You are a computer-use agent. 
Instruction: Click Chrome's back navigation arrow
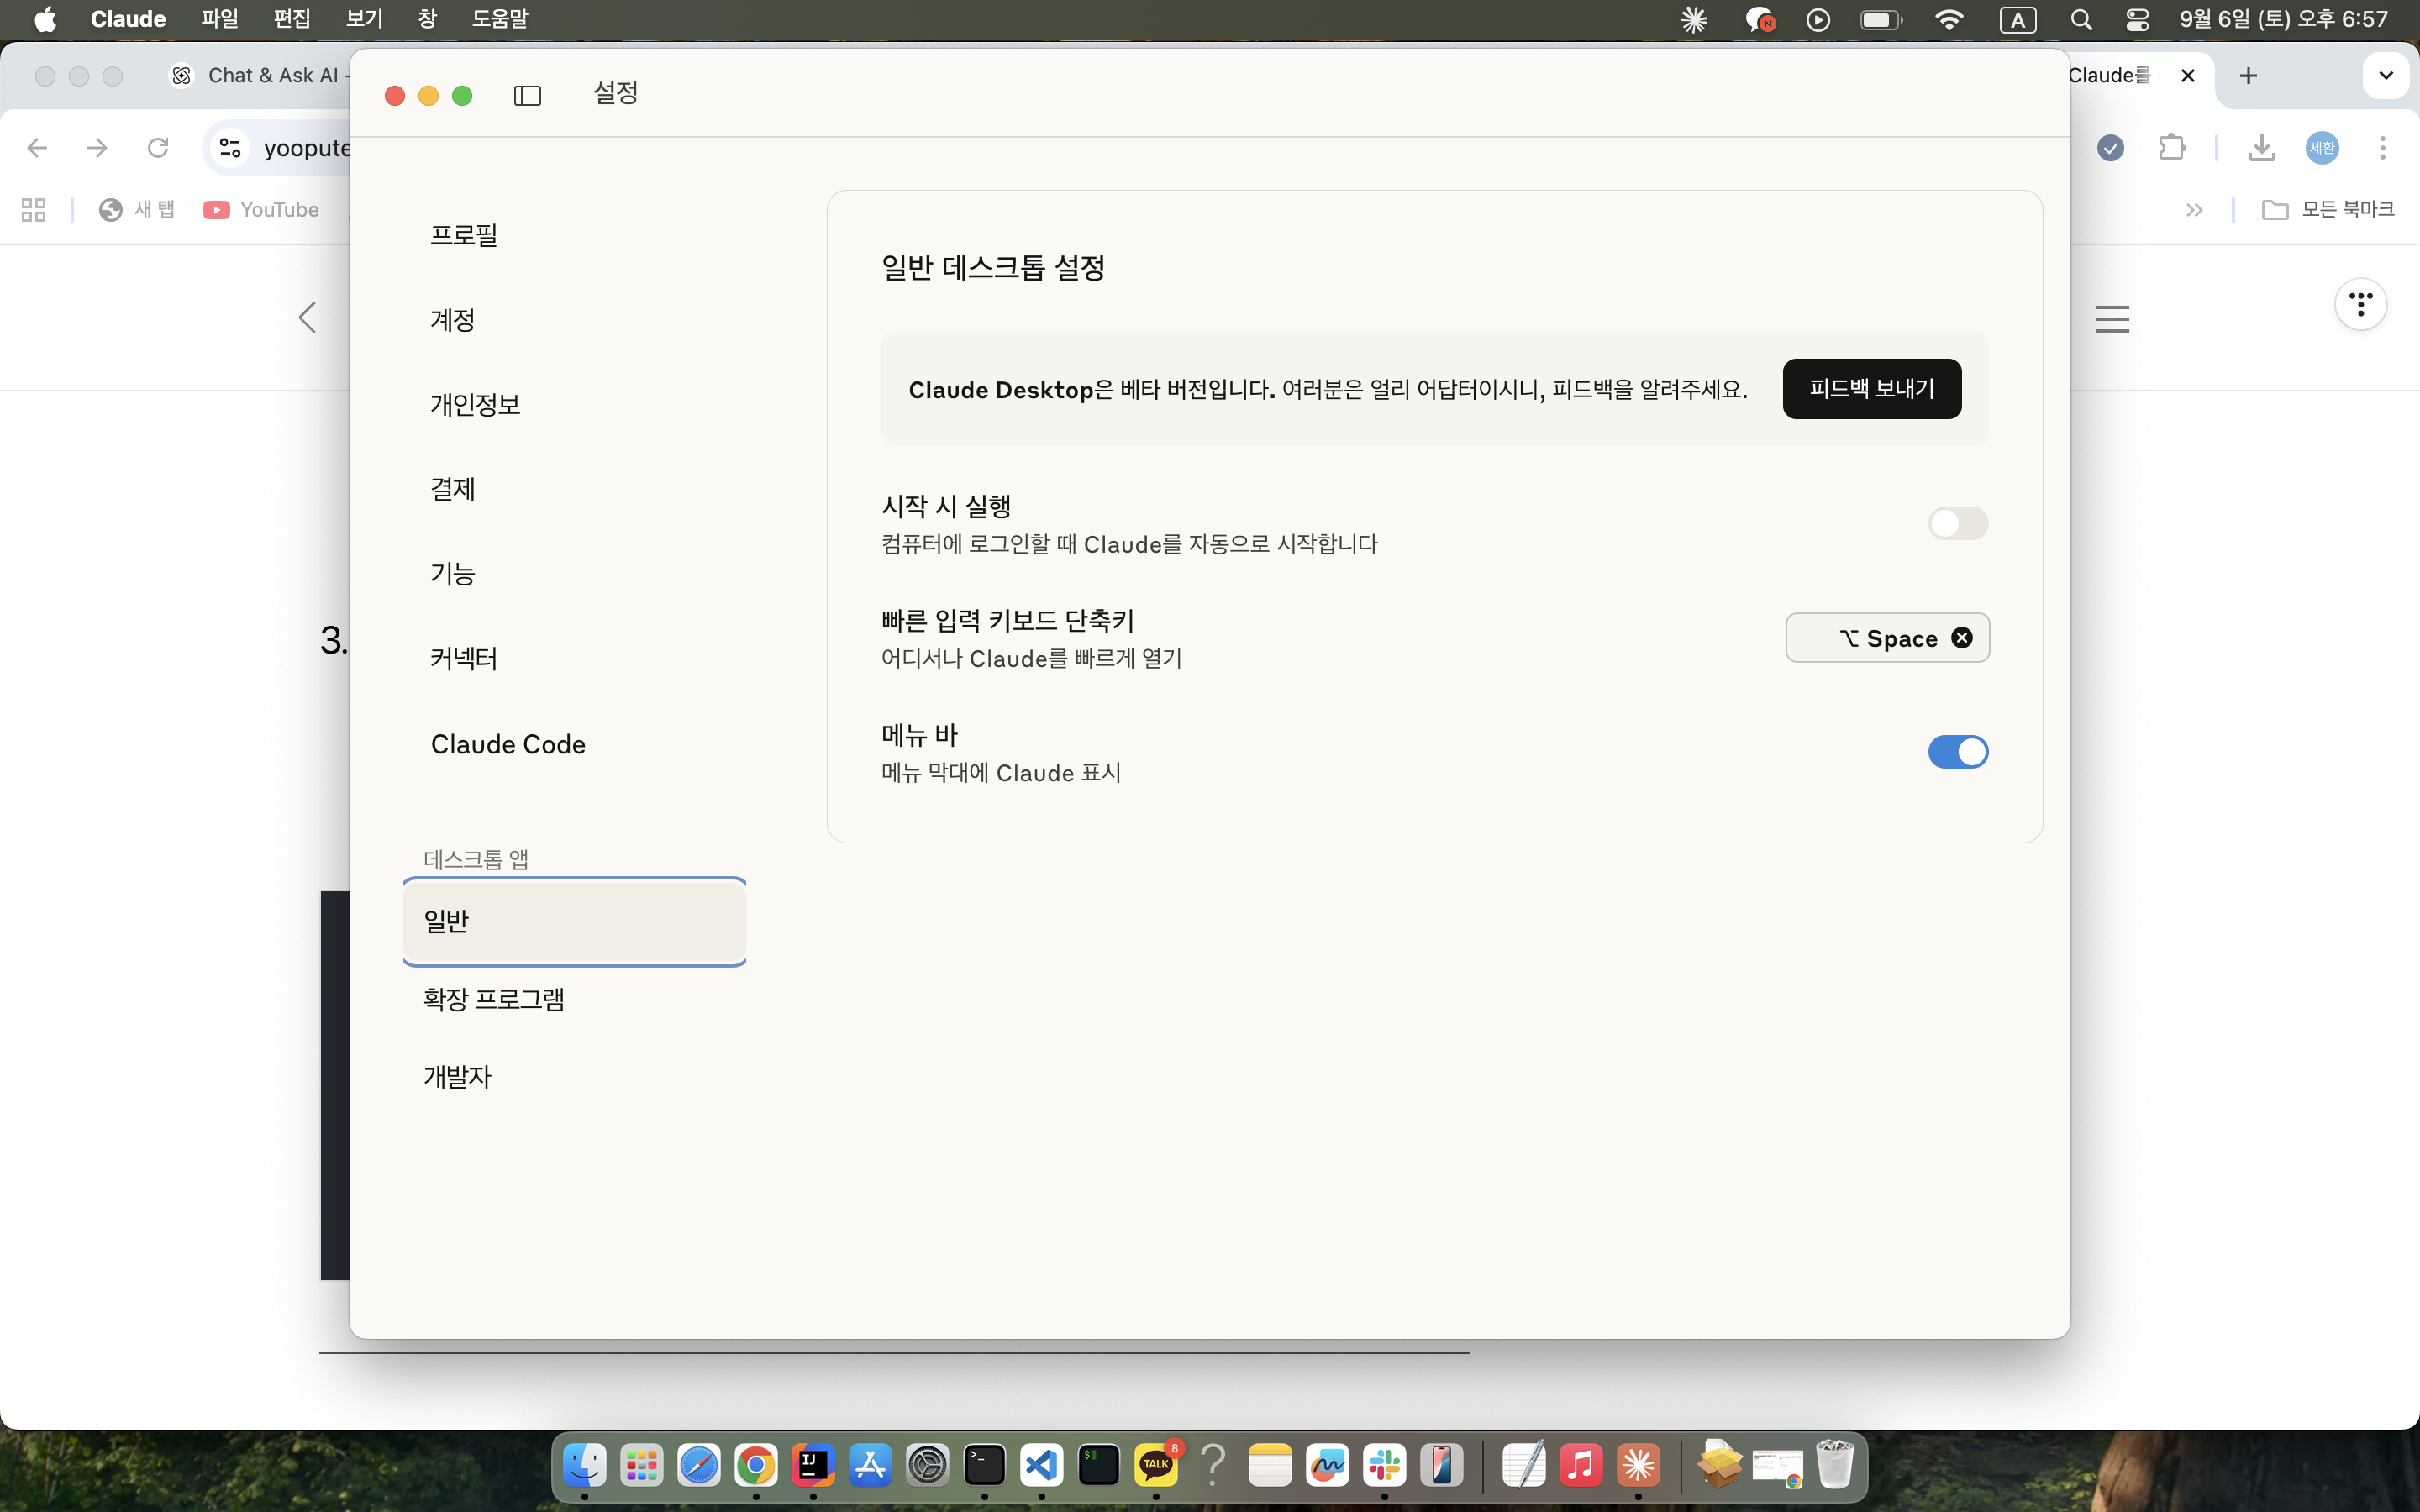click(37, 148)
